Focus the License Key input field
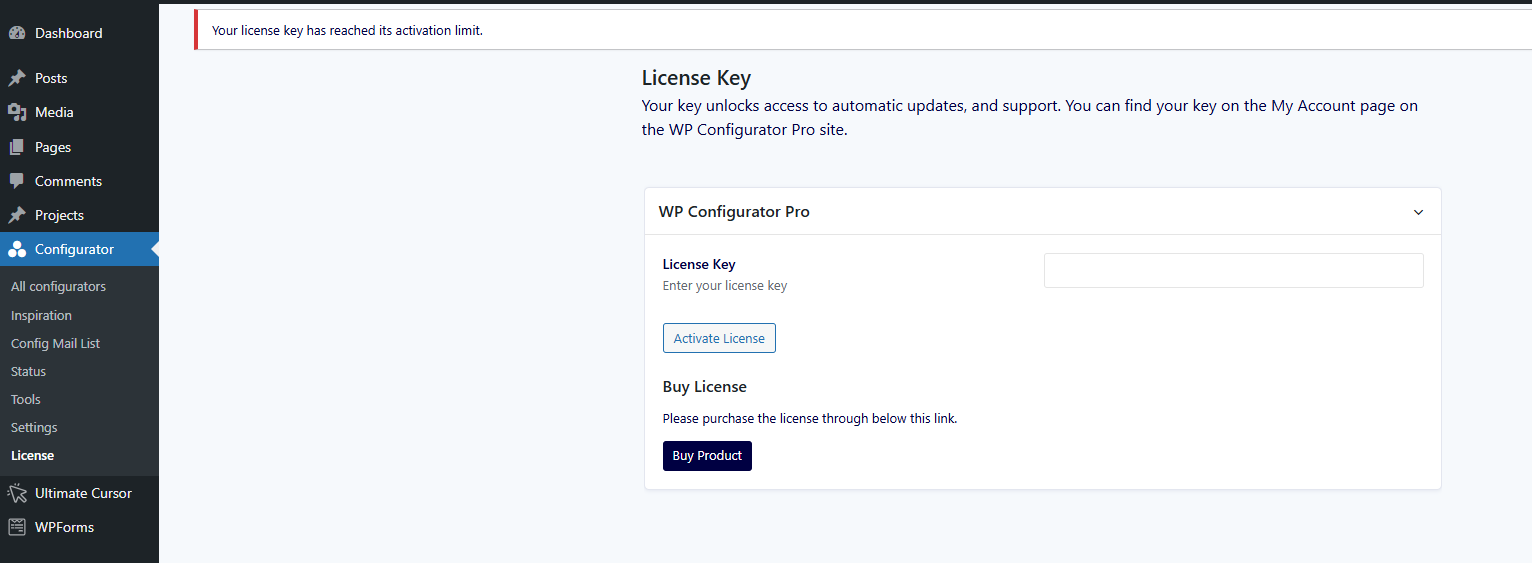 point(1233,271)
